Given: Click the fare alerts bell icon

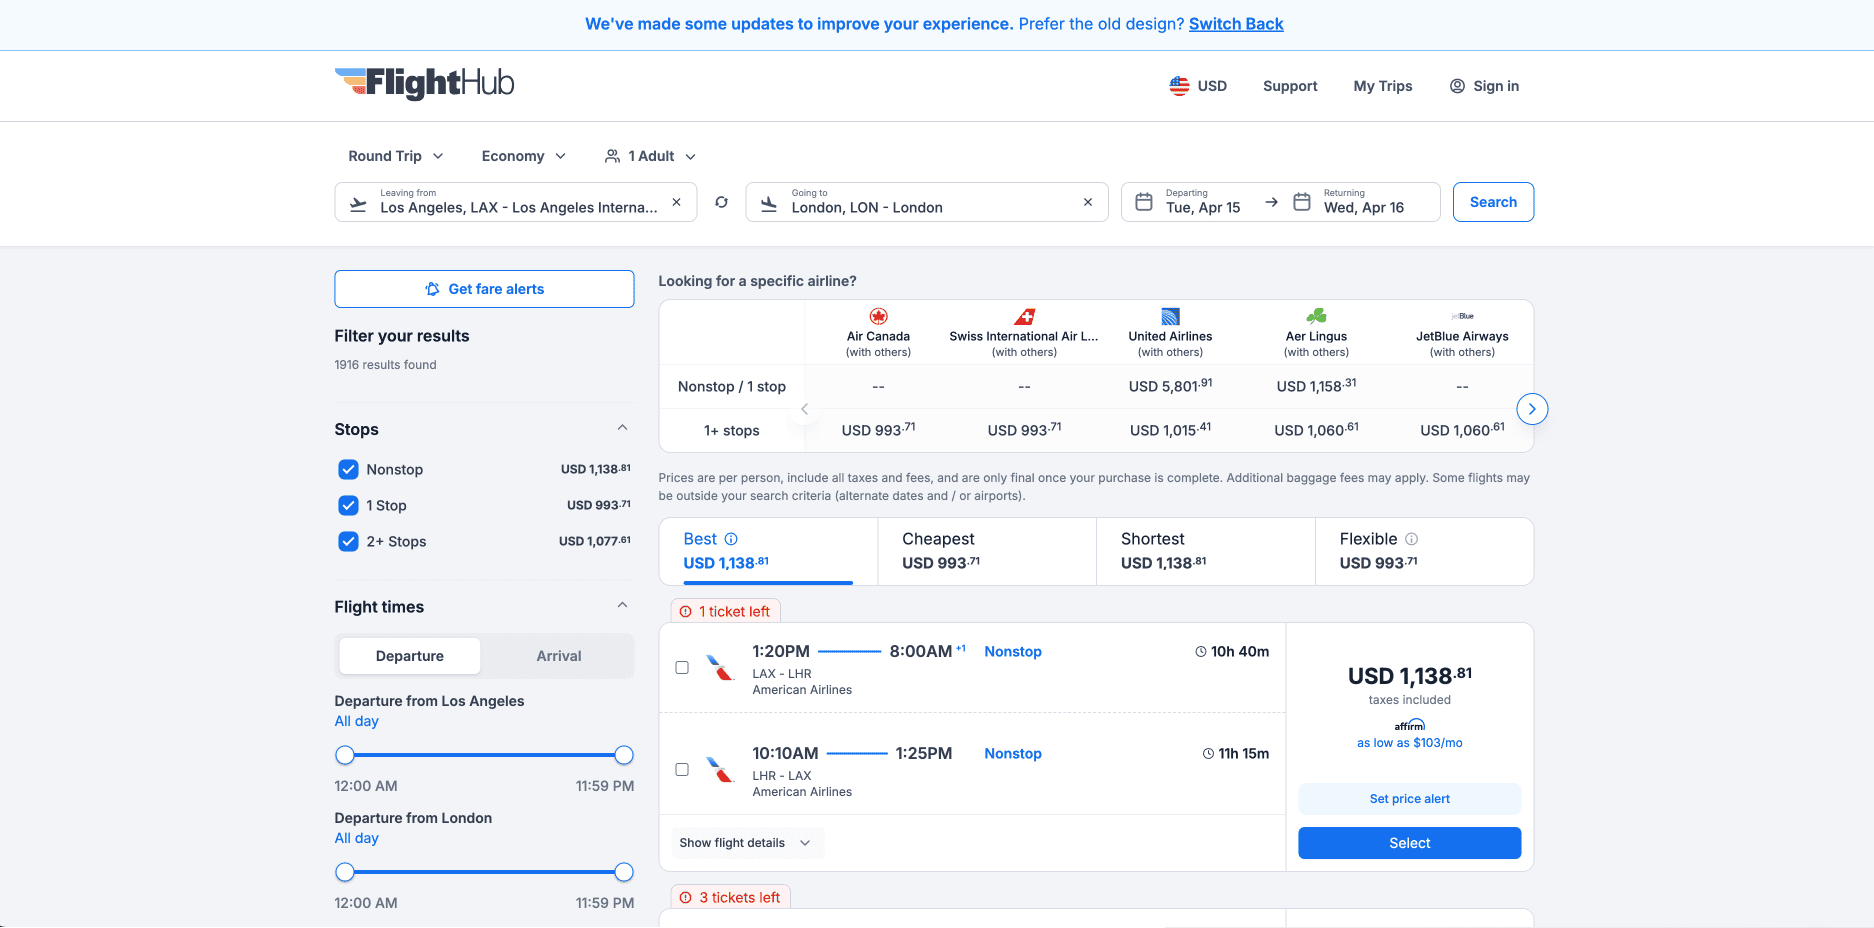Looking at the screenshot, I should coord(432,289).
